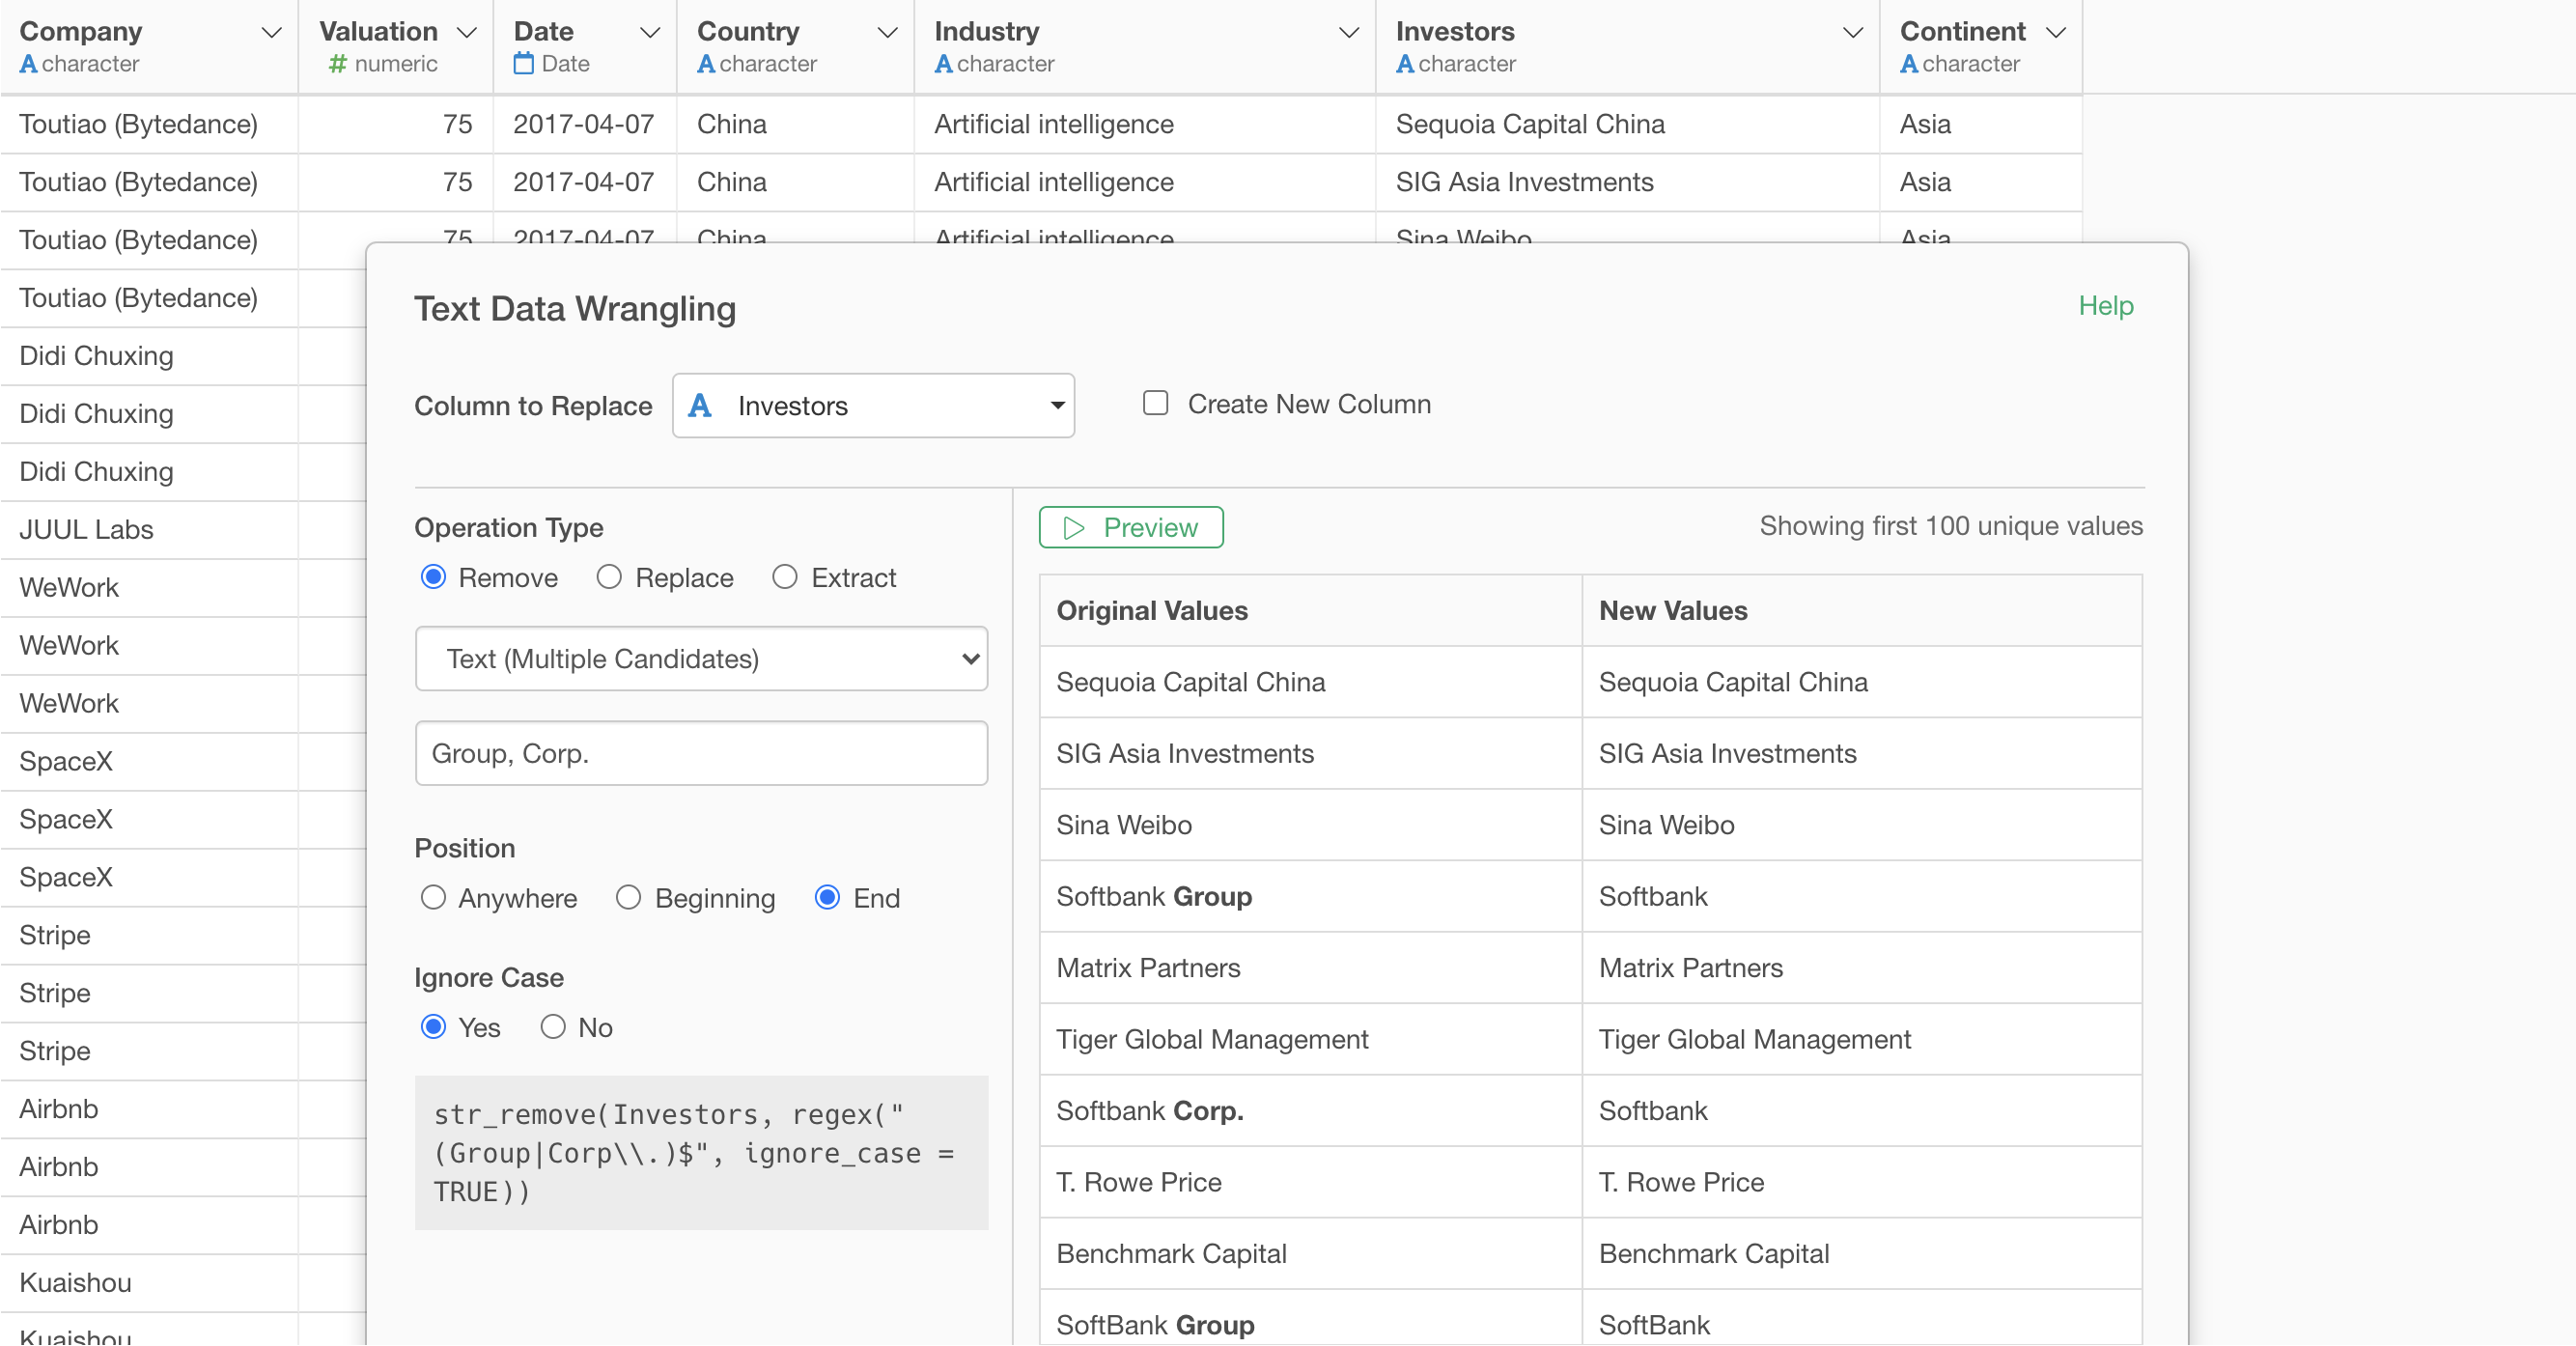Click the Preview button
The image size is (2576, 1346).
coord(1131,527)
